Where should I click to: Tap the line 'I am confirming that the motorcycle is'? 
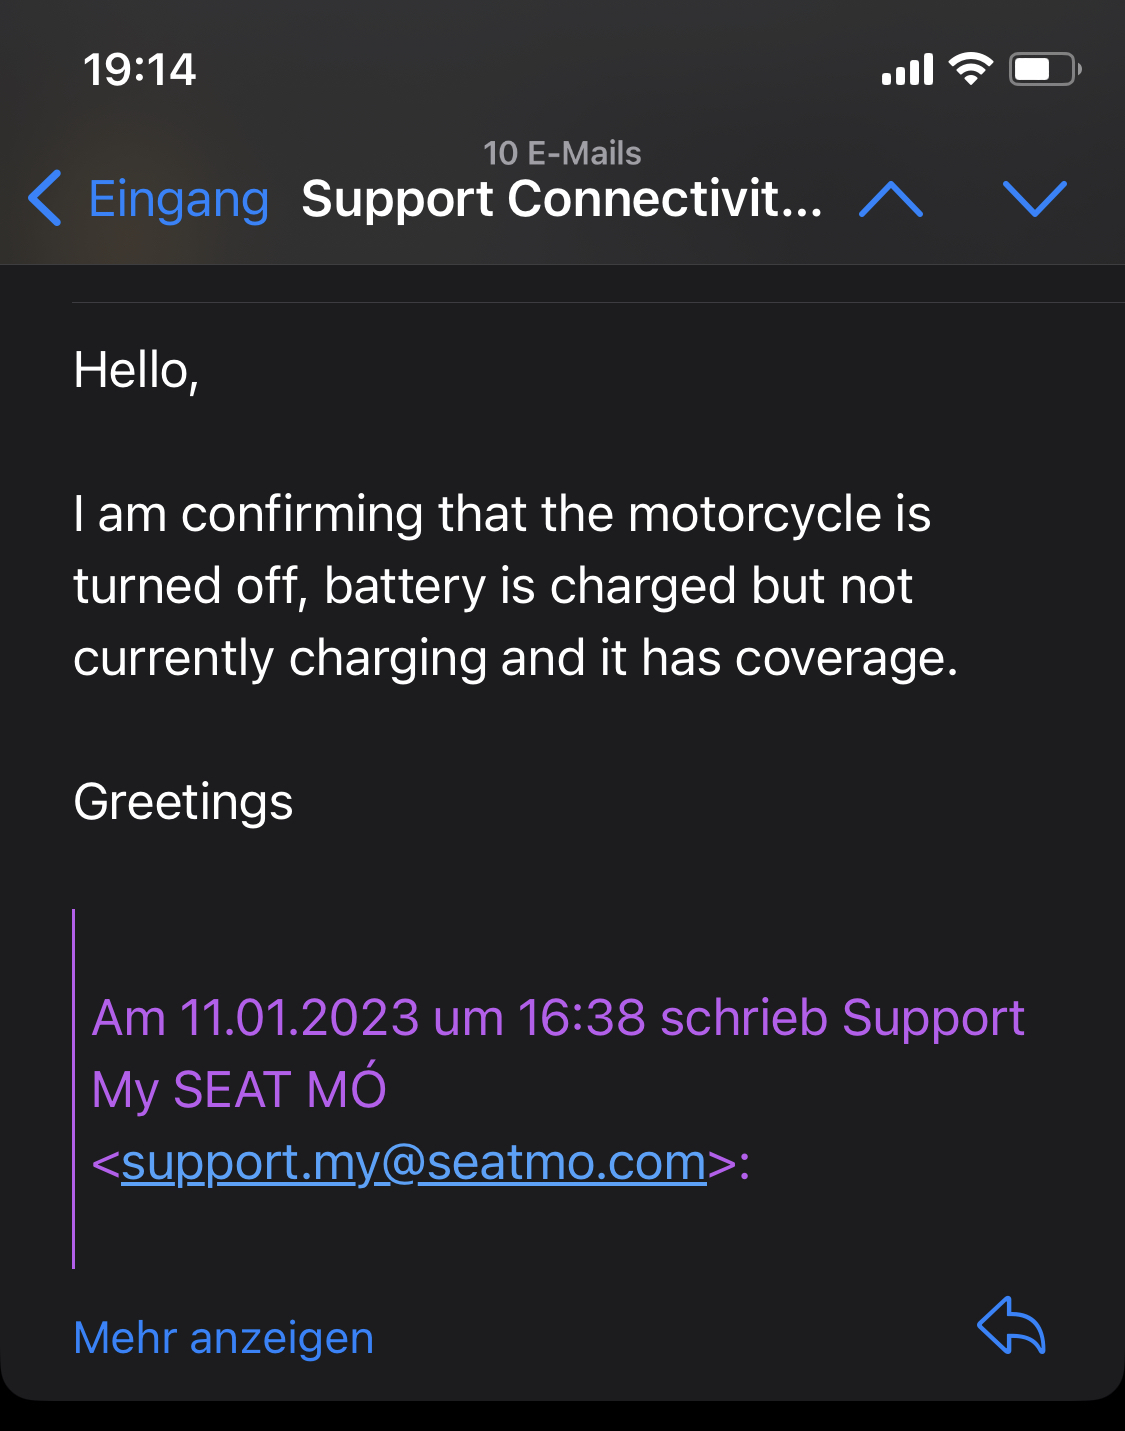coord(502,515)
